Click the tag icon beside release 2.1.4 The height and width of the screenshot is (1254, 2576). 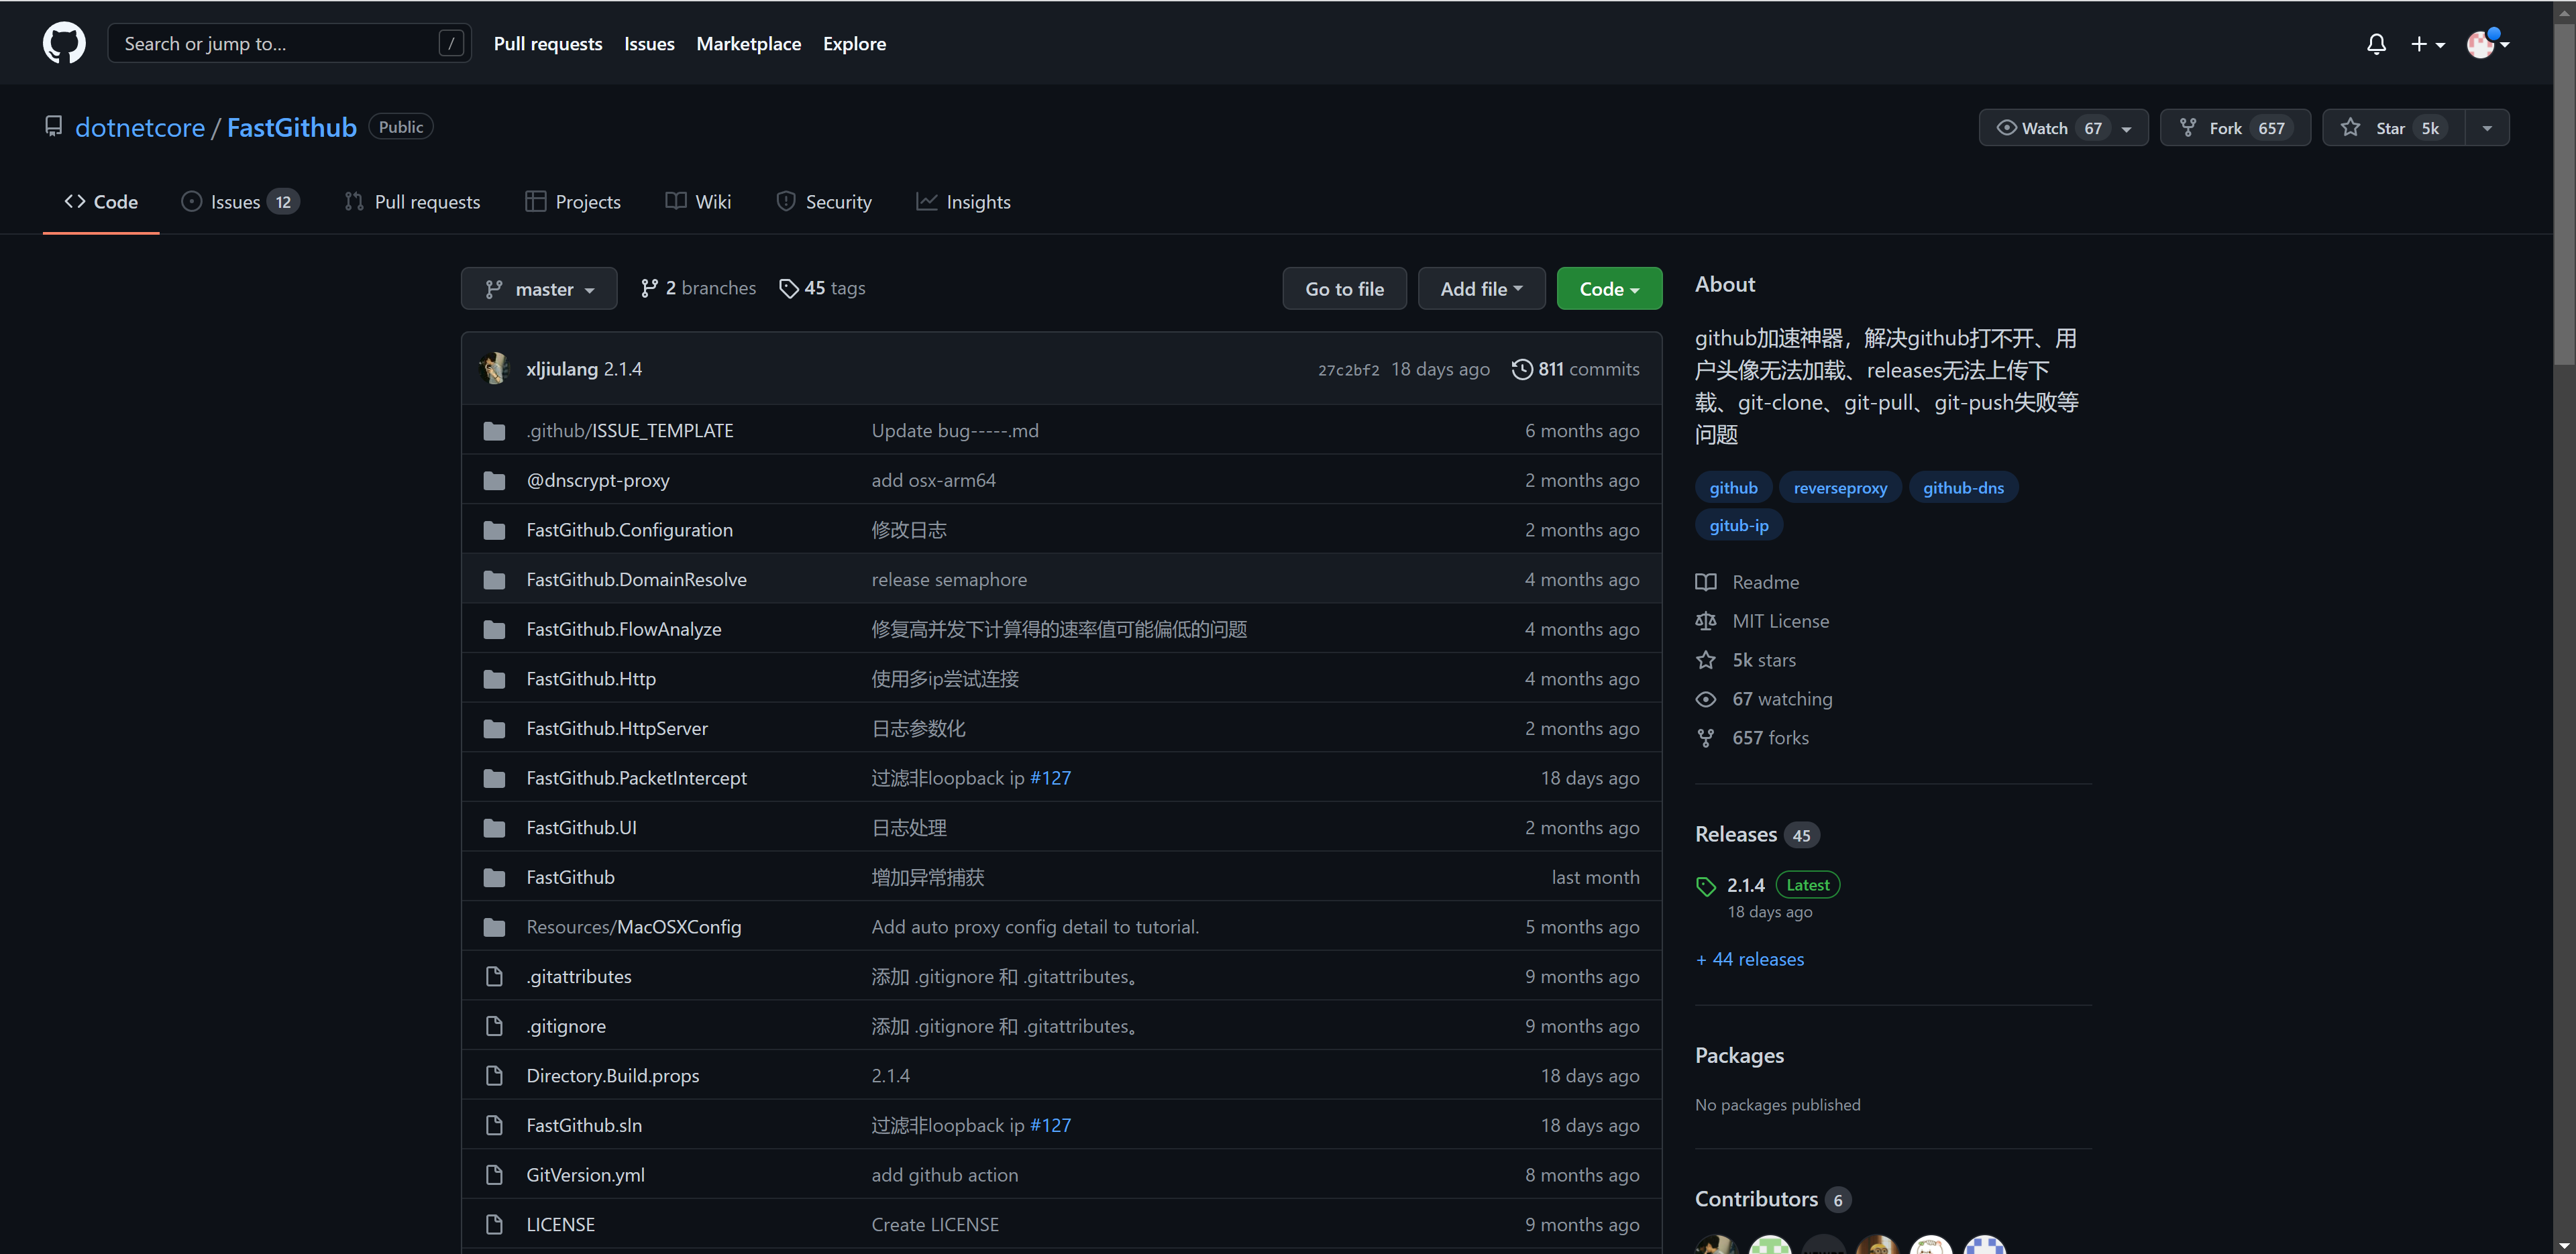(1705, 885)
